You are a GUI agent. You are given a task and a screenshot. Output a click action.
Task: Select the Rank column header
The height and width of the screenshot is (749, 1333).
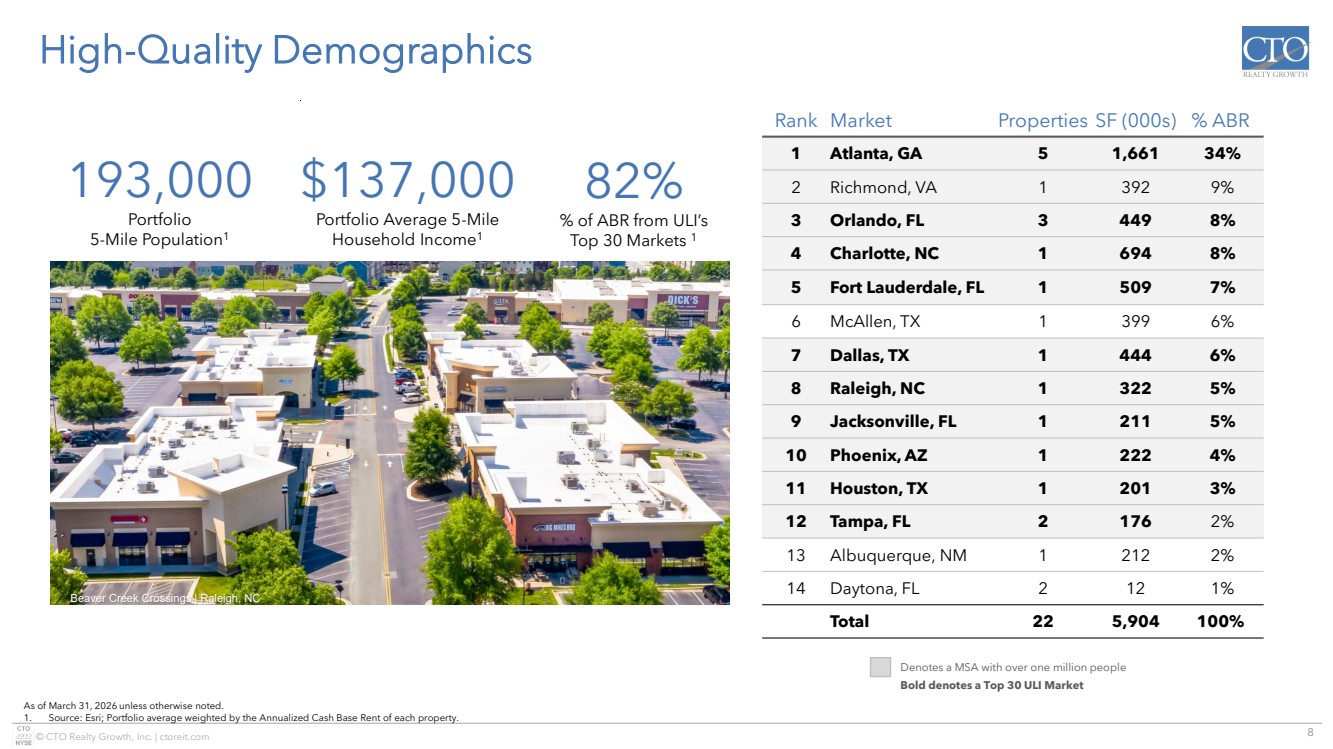(x=795, y=121)
